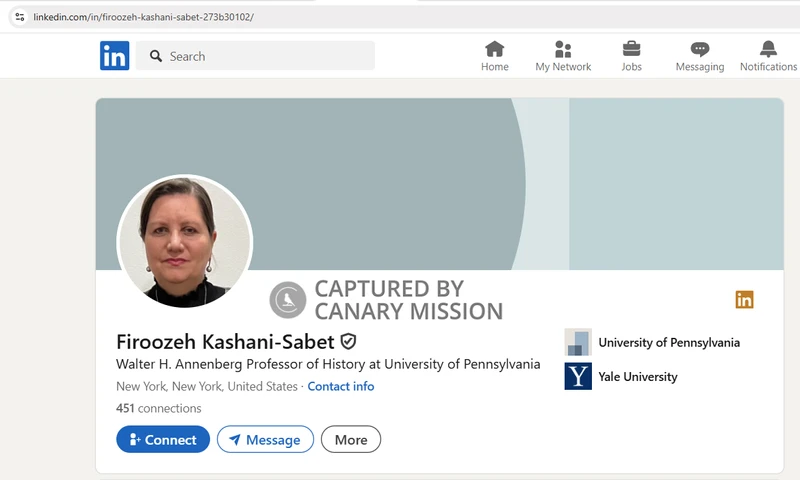The width and height of the screenshot is (800, 480).
Task: Click the circular profile photo
Action: point(185,241)
